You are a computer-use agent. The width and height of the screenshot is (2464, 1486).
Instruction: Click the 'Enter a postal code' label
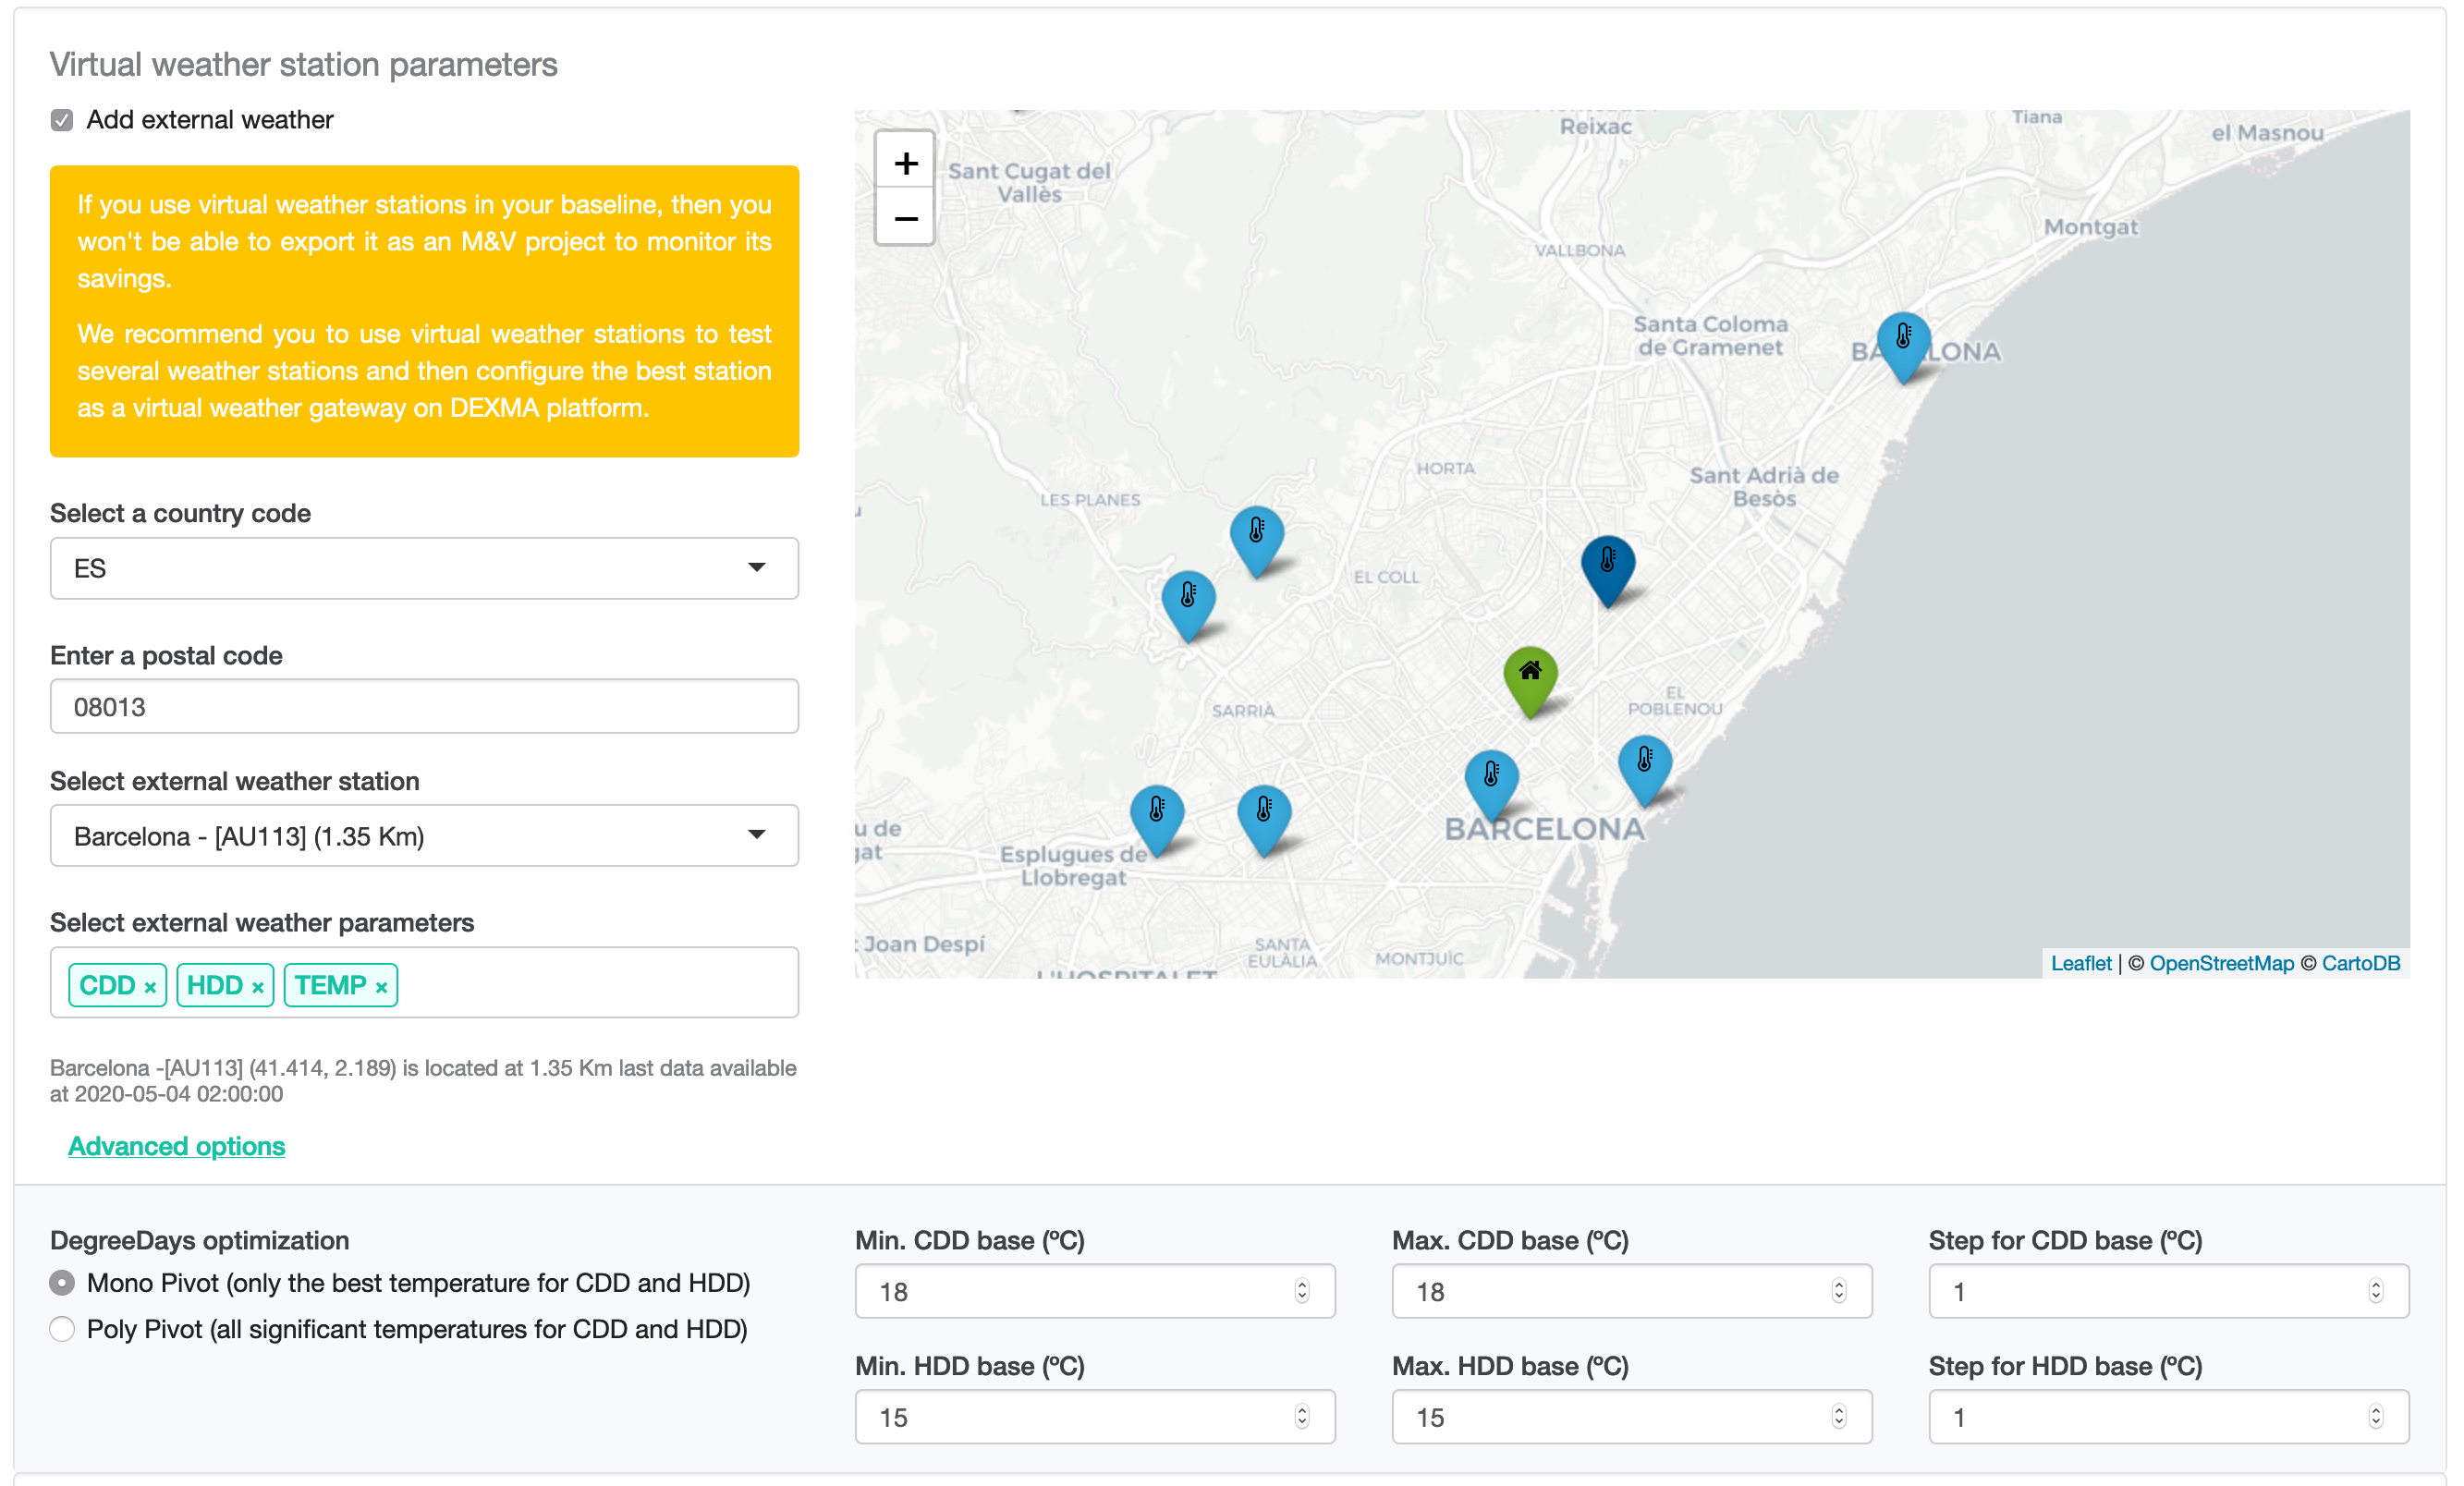[166, 655]
